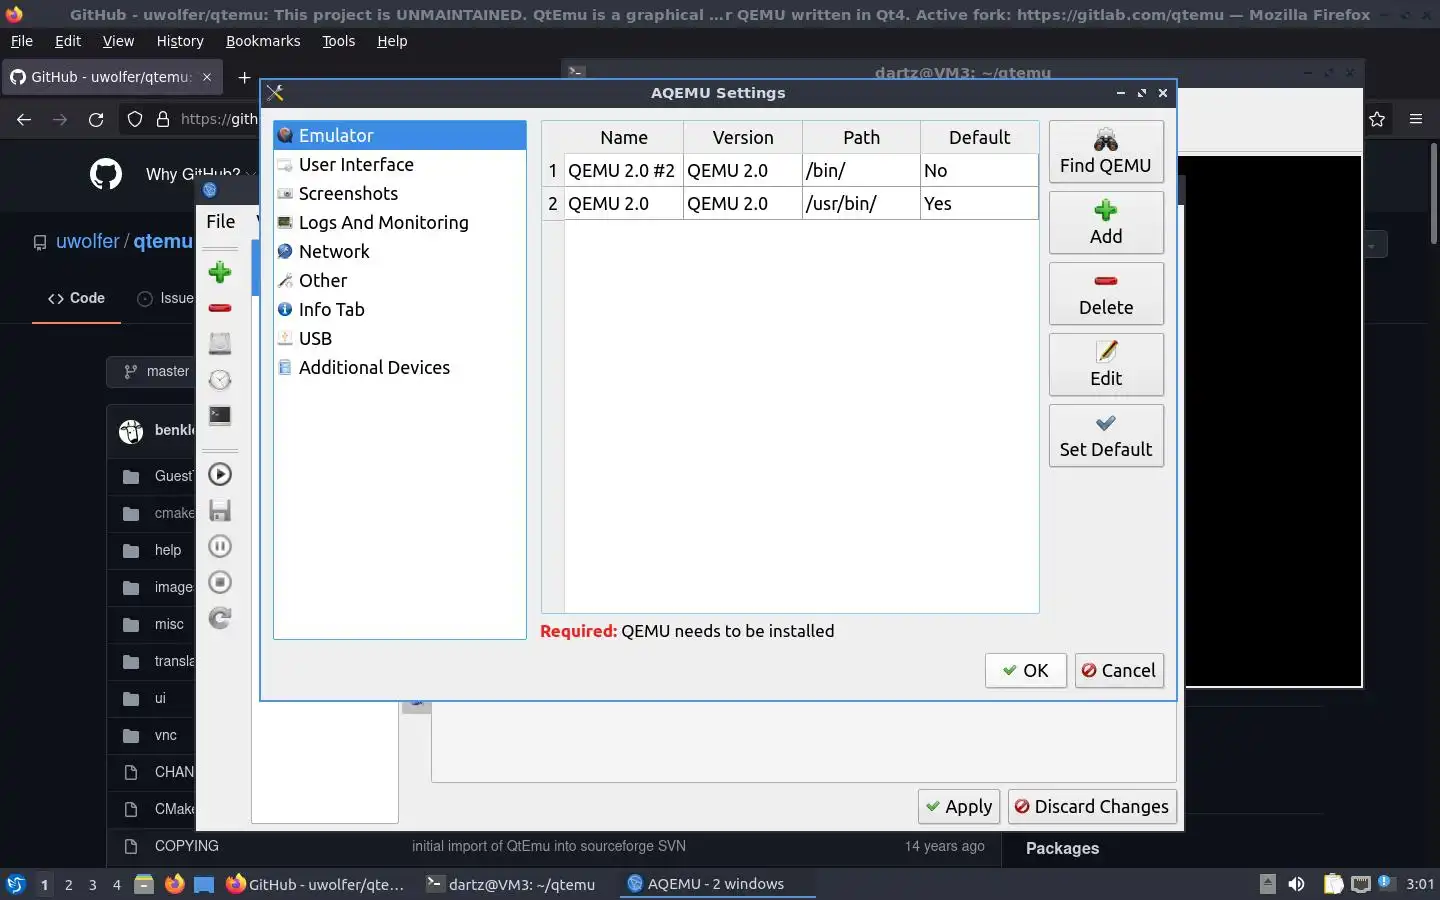Open Firefox View menu
This screenshot has width=1440, height=900.
pyautogui.click(x=118, y=41)
